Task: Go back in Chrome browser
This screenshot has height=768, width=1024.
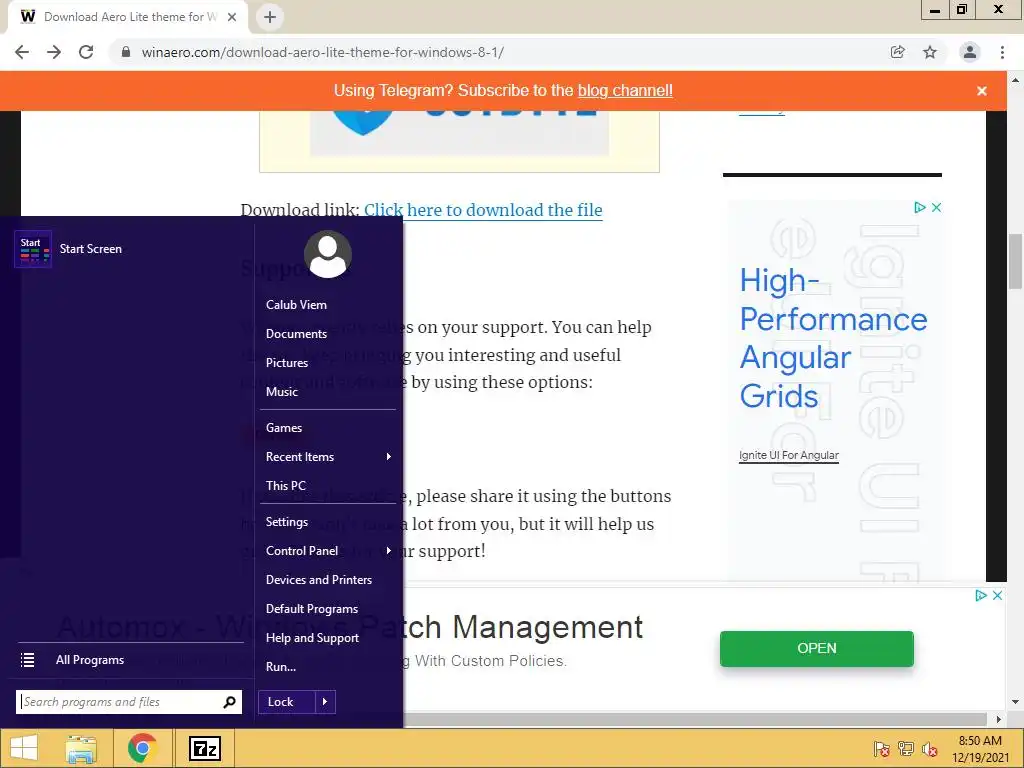Action: click(22, 52)
